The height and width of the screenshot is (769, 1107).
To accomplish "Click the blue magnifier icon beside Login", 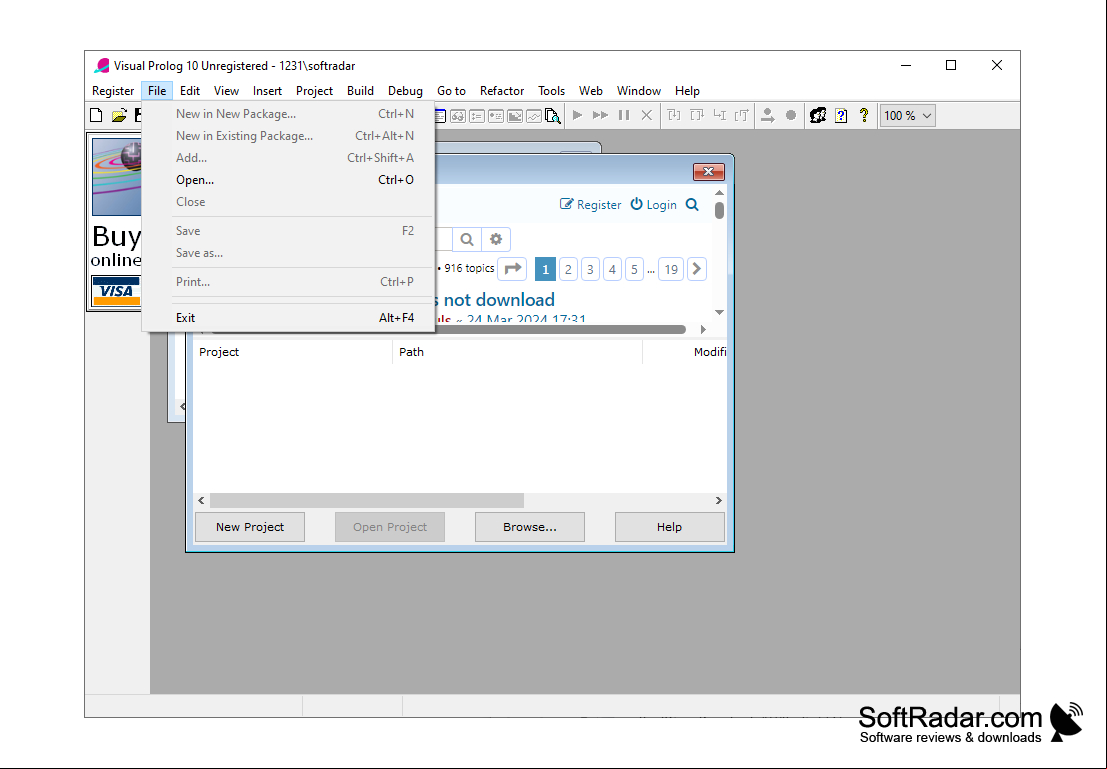I will [x=693, y=205].
